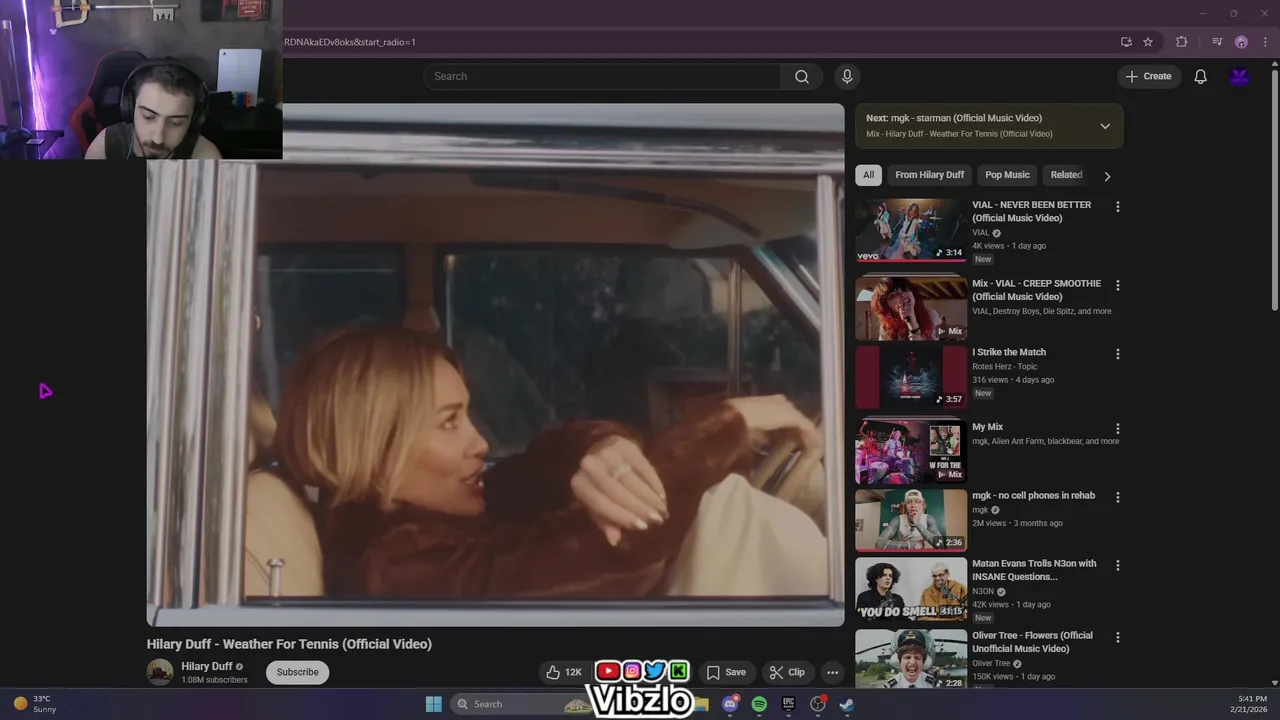Open the YouTube account avatar menu
This screenshot has height=720, width=1280.
click(x=1240, y=77)
